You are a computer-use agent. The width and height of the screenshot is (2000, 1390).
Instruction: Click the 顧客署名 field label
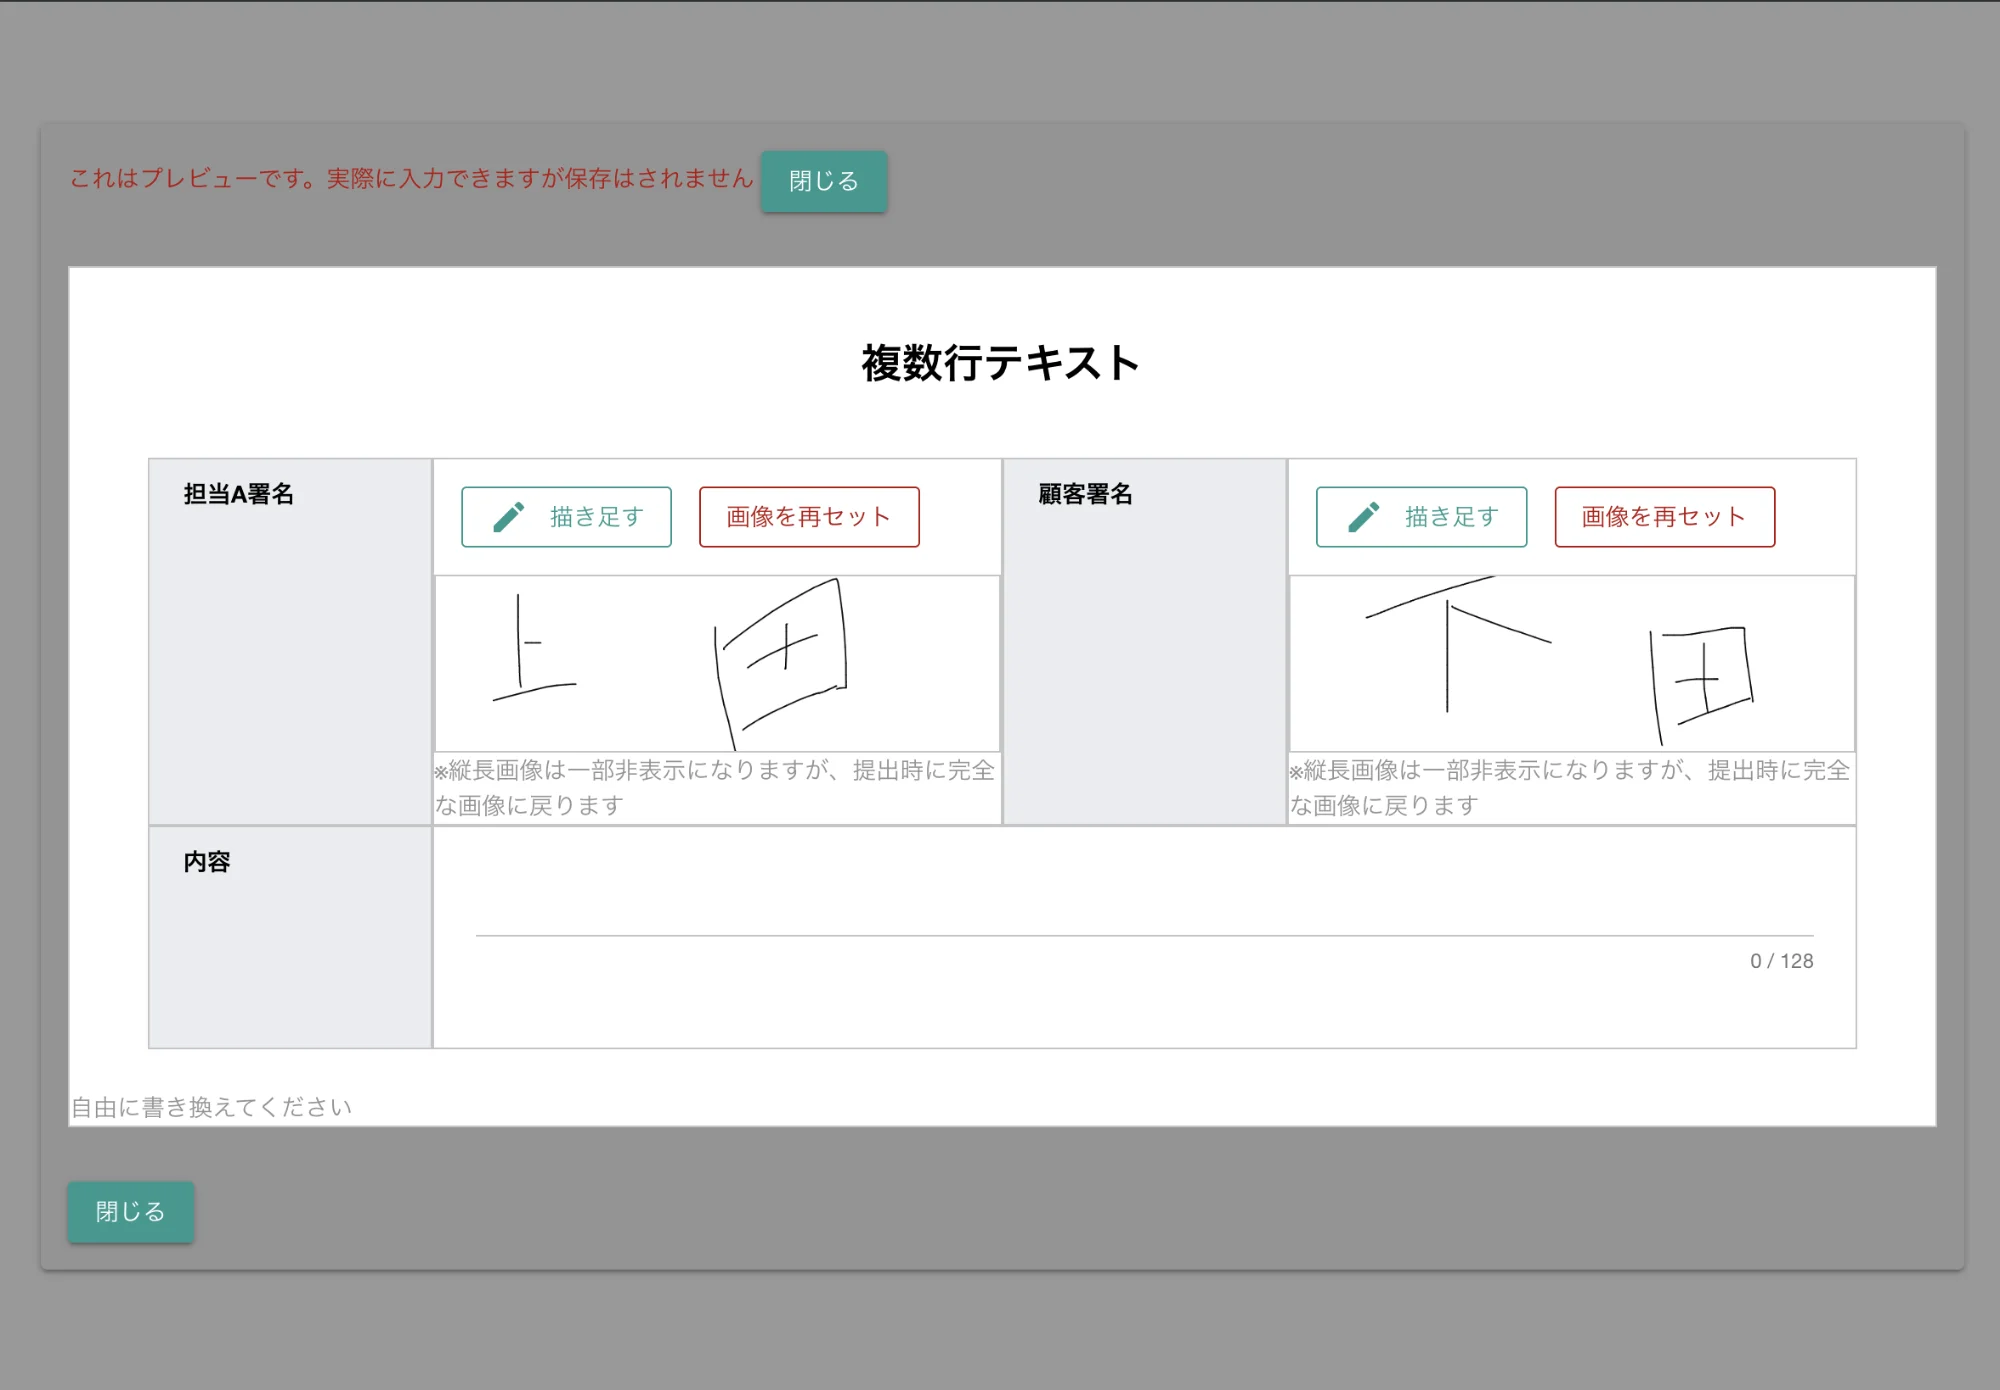pos(1083,491)
